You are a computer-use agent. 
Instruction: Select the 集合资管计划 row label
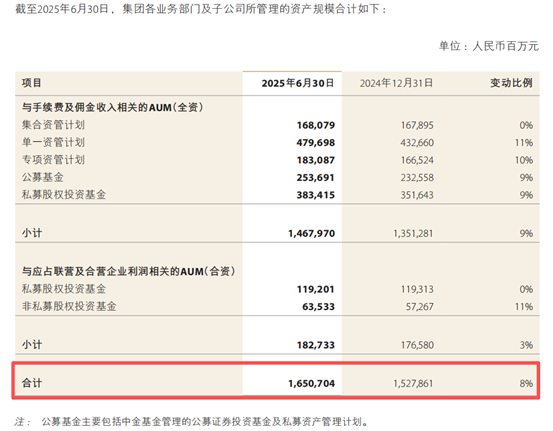coord(53,125)
